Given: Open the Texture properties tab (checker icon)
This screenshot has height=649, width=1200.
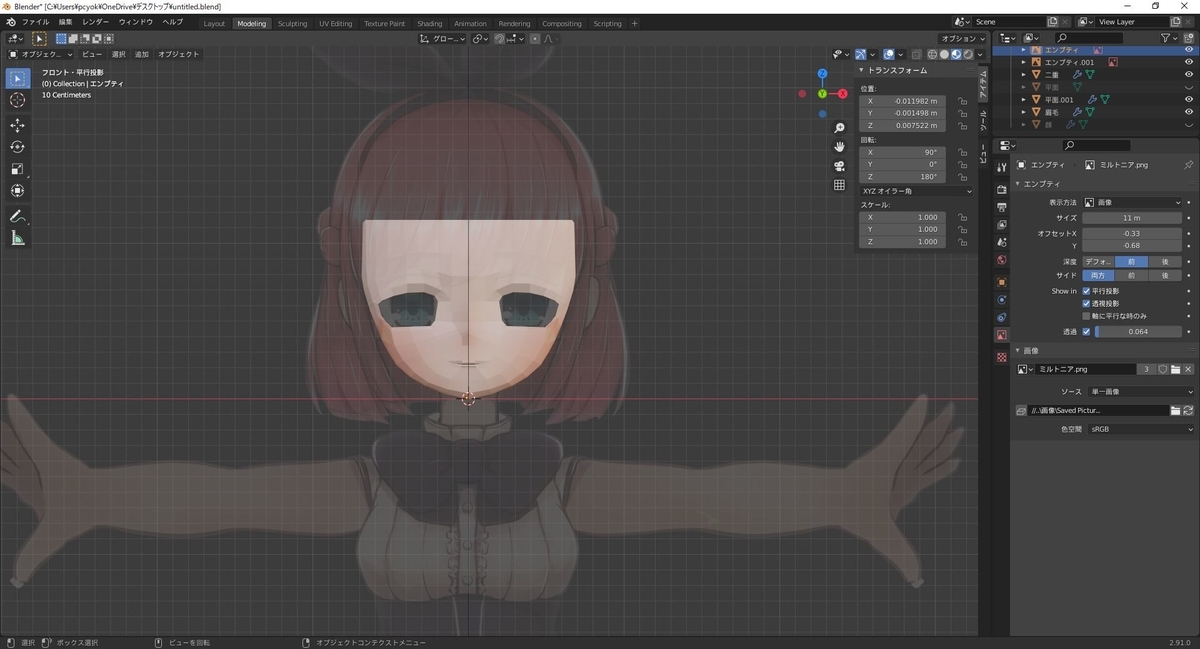Looking at the screenshot, I should click(1001, 357).
